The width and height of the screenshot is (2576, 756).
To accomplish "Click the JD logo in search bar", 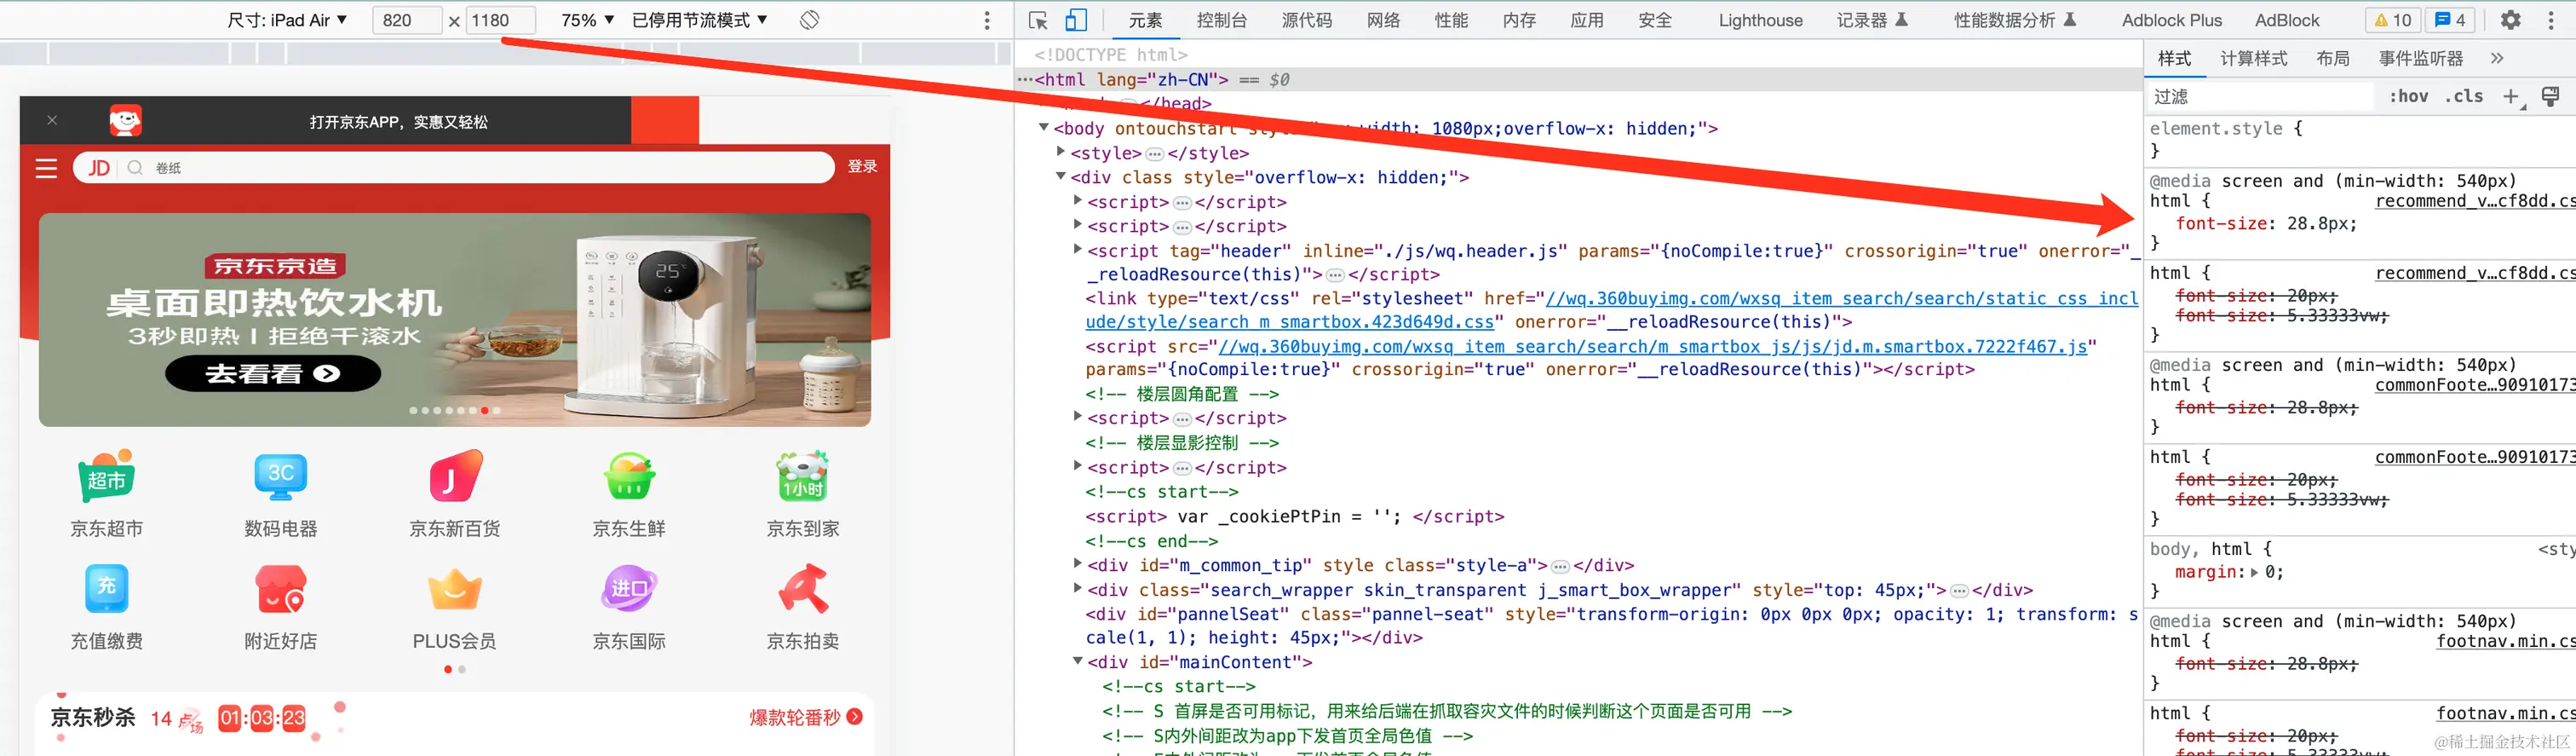I will (x=99, y=168).
